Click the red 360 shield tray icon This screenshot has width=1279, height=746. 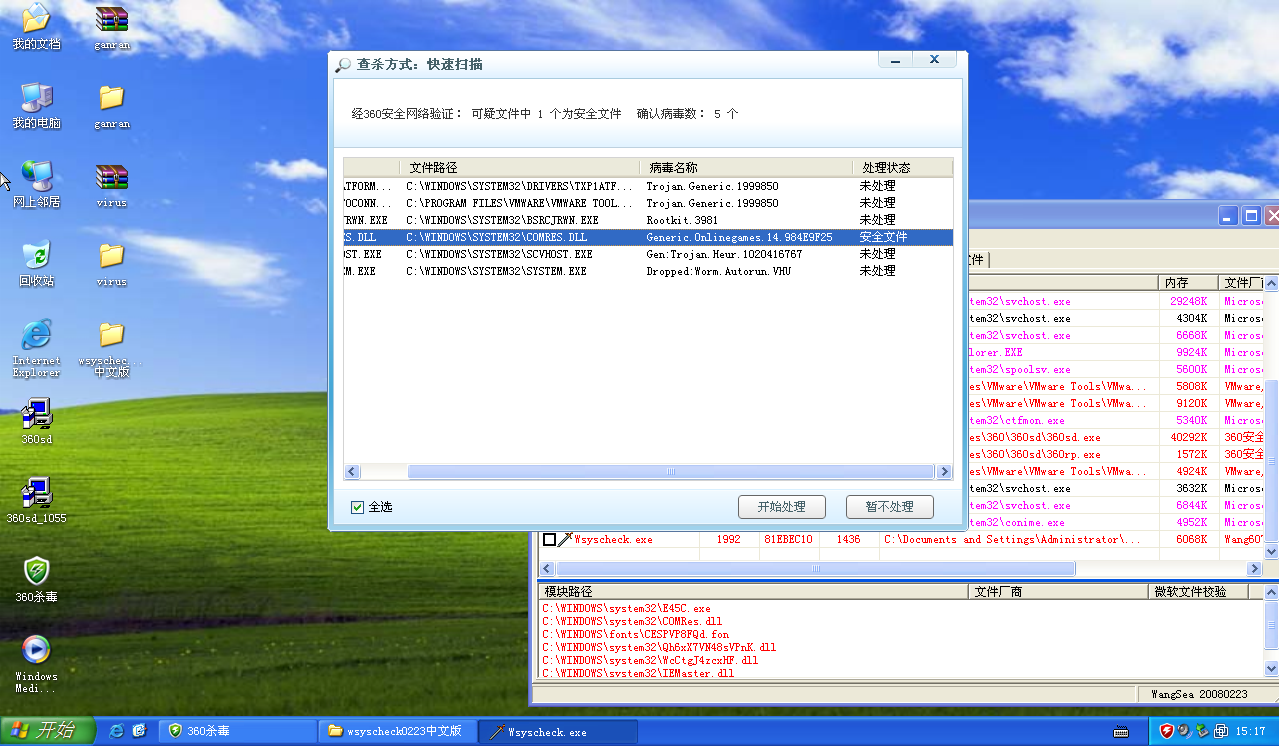pyautogui.click(x=1166, y=731)
